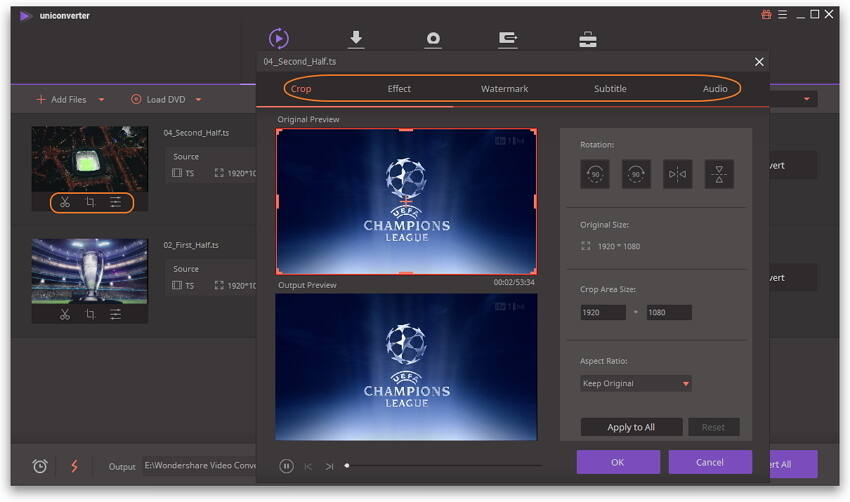Pause the preview playback
The height and width of the screenshot is (502, 850).
coord(286,466)
